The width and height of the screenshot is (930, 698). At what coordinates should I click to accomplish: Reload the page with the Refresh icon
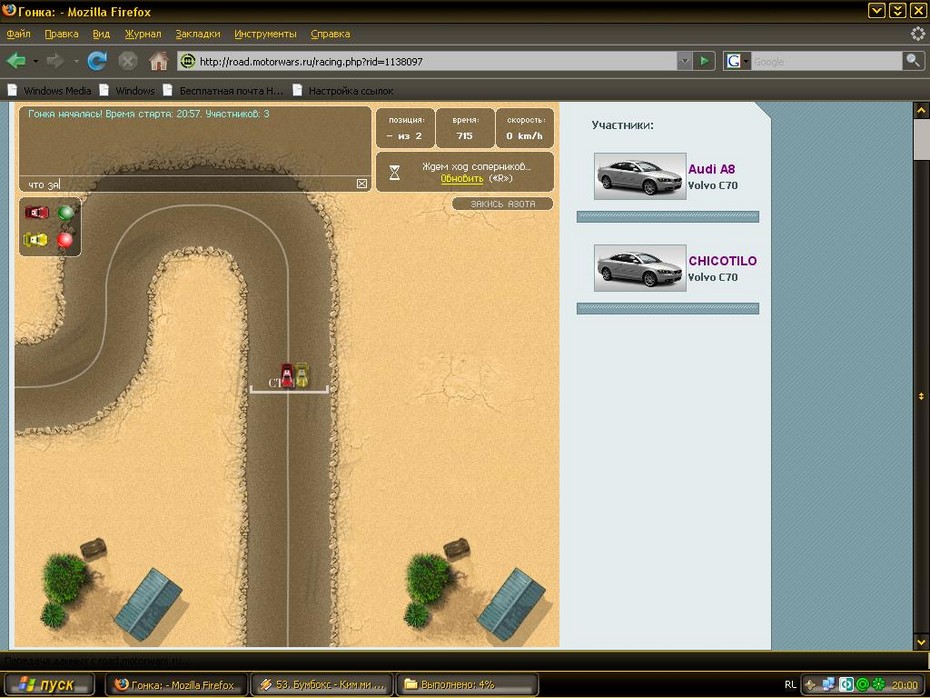coord(97,61)
